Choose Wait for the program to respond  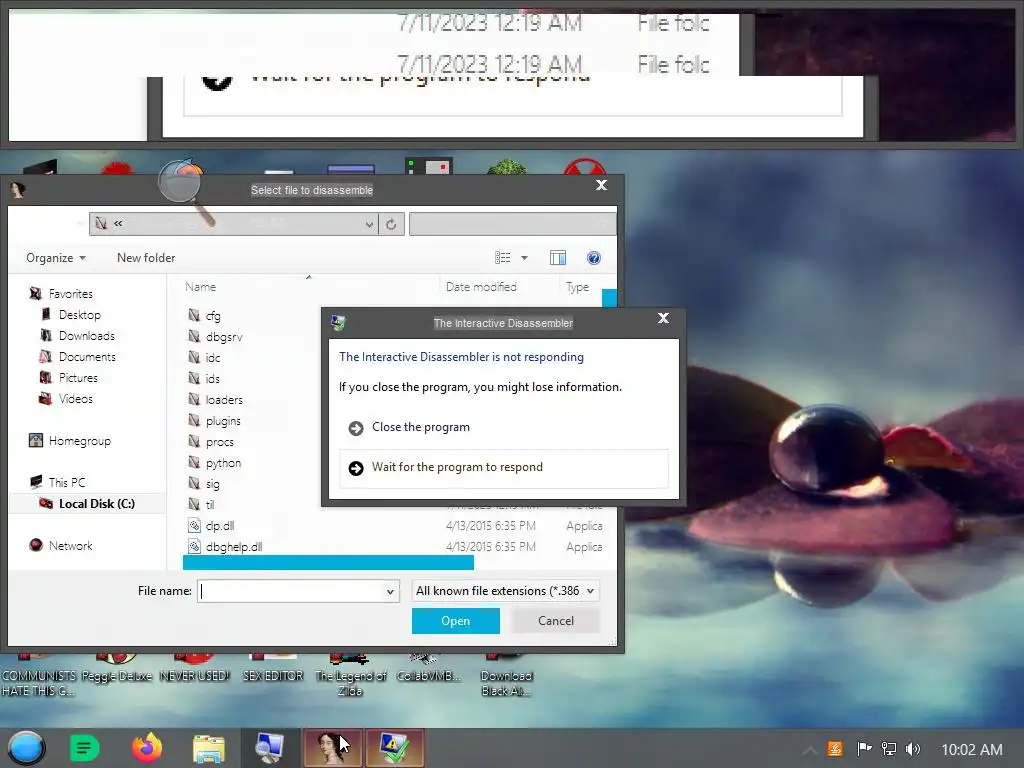coord(504,468)
